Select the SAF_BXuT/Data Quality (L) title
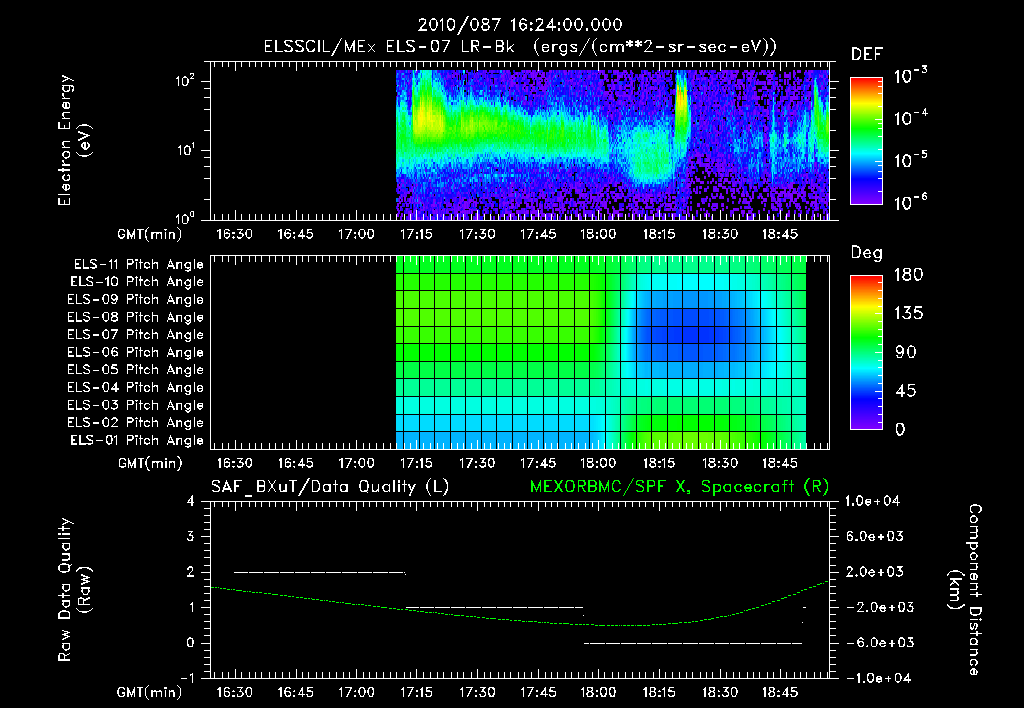The image size is (1024, 708). (330, 487)
